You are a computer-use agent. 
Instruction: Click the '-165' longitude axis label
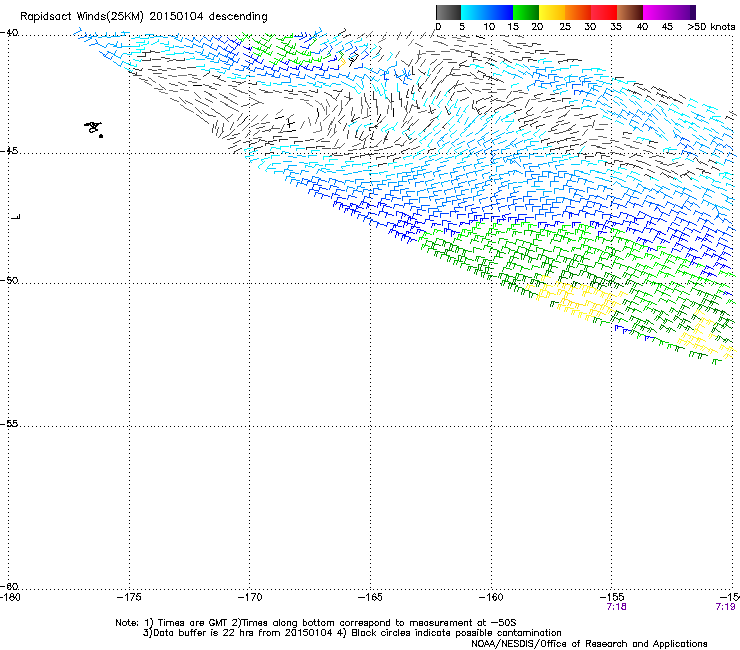[x=370, y=597]
